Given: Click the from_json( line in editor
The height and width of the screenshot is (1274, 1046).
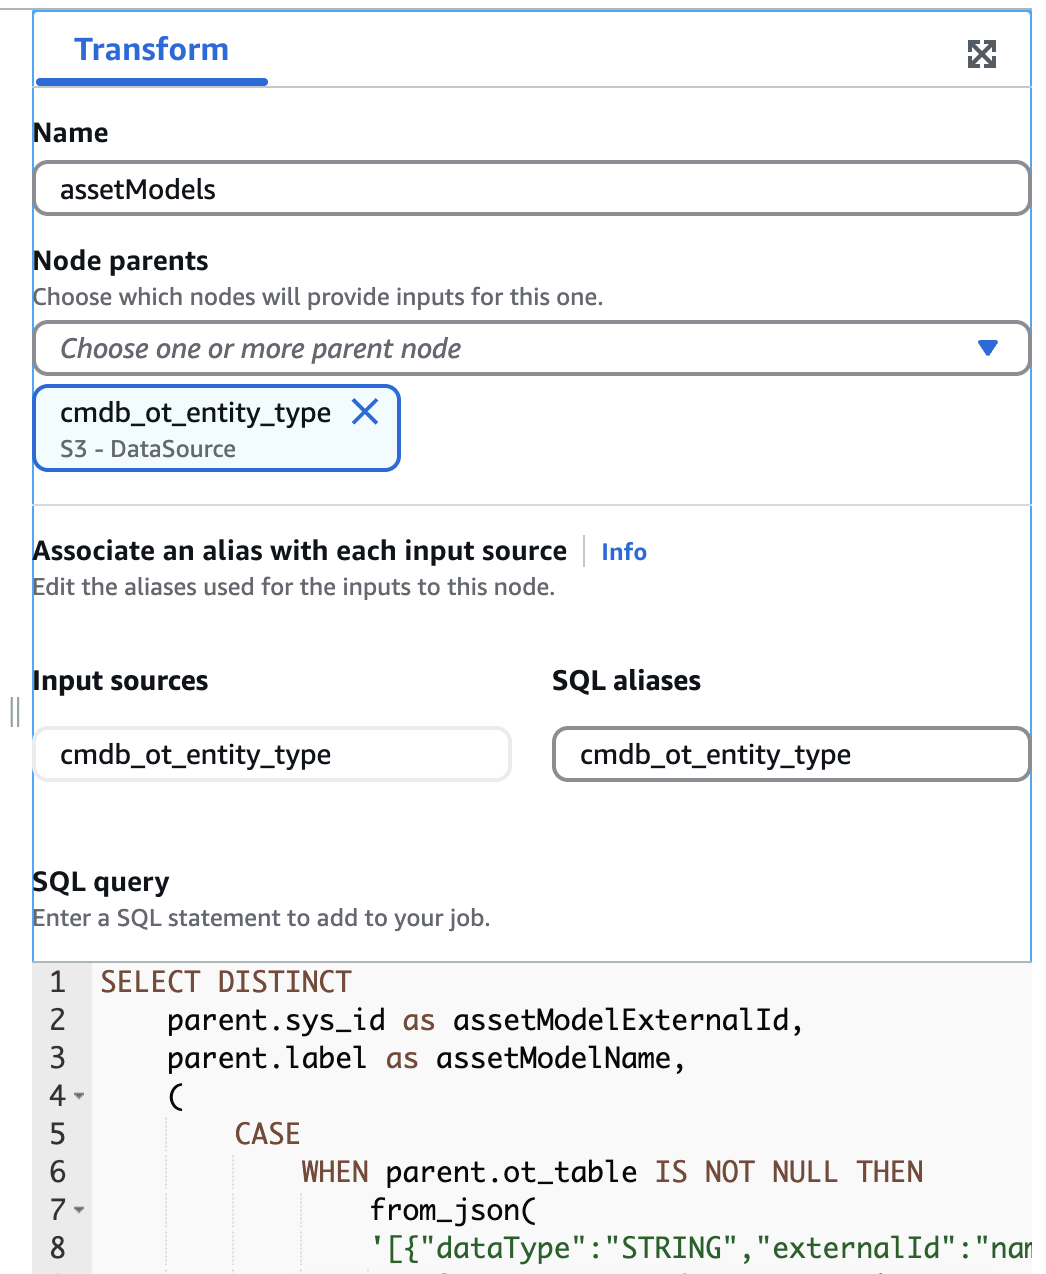Looking at the screenshot, I should click(x=453, y=1210).
